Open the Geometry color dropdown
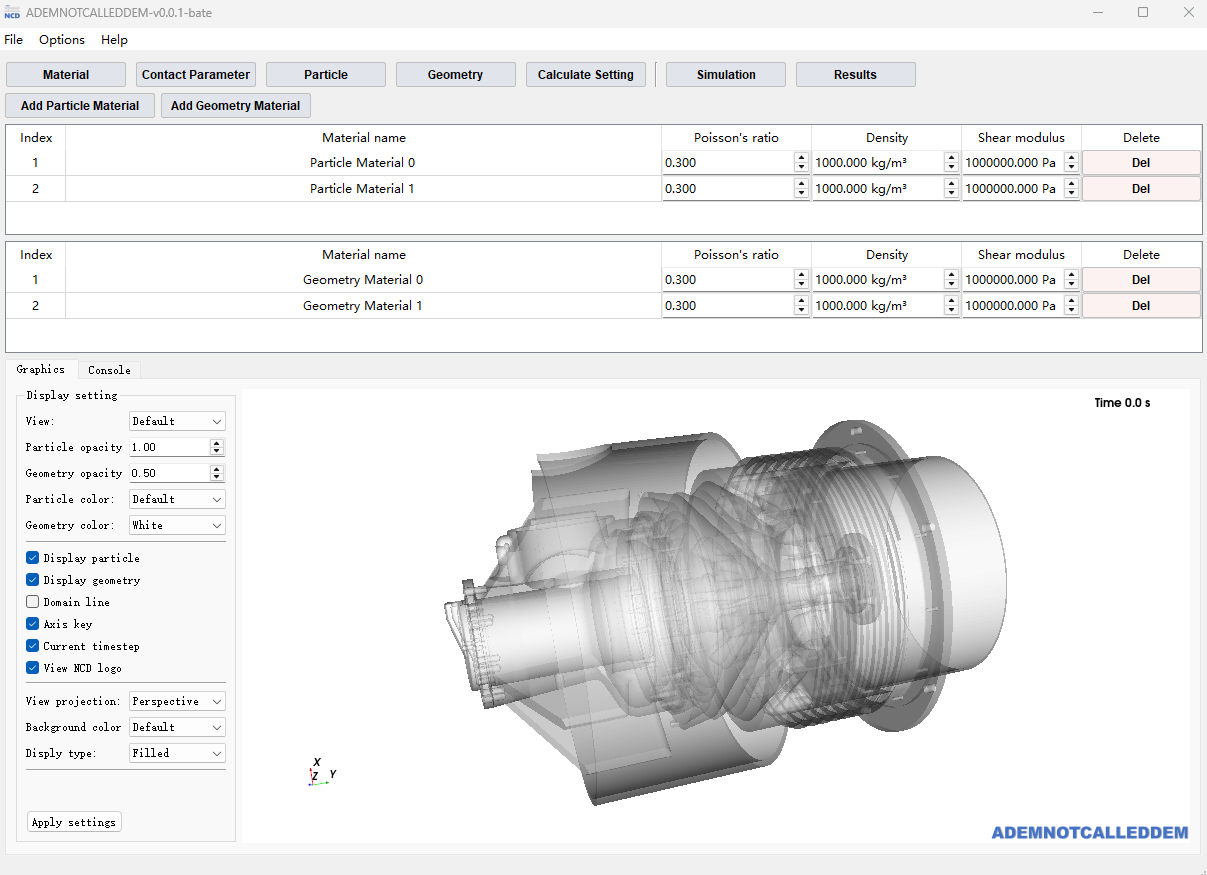Image resolution: width=1207 pixels, height=875 pixels. point(177,525)
